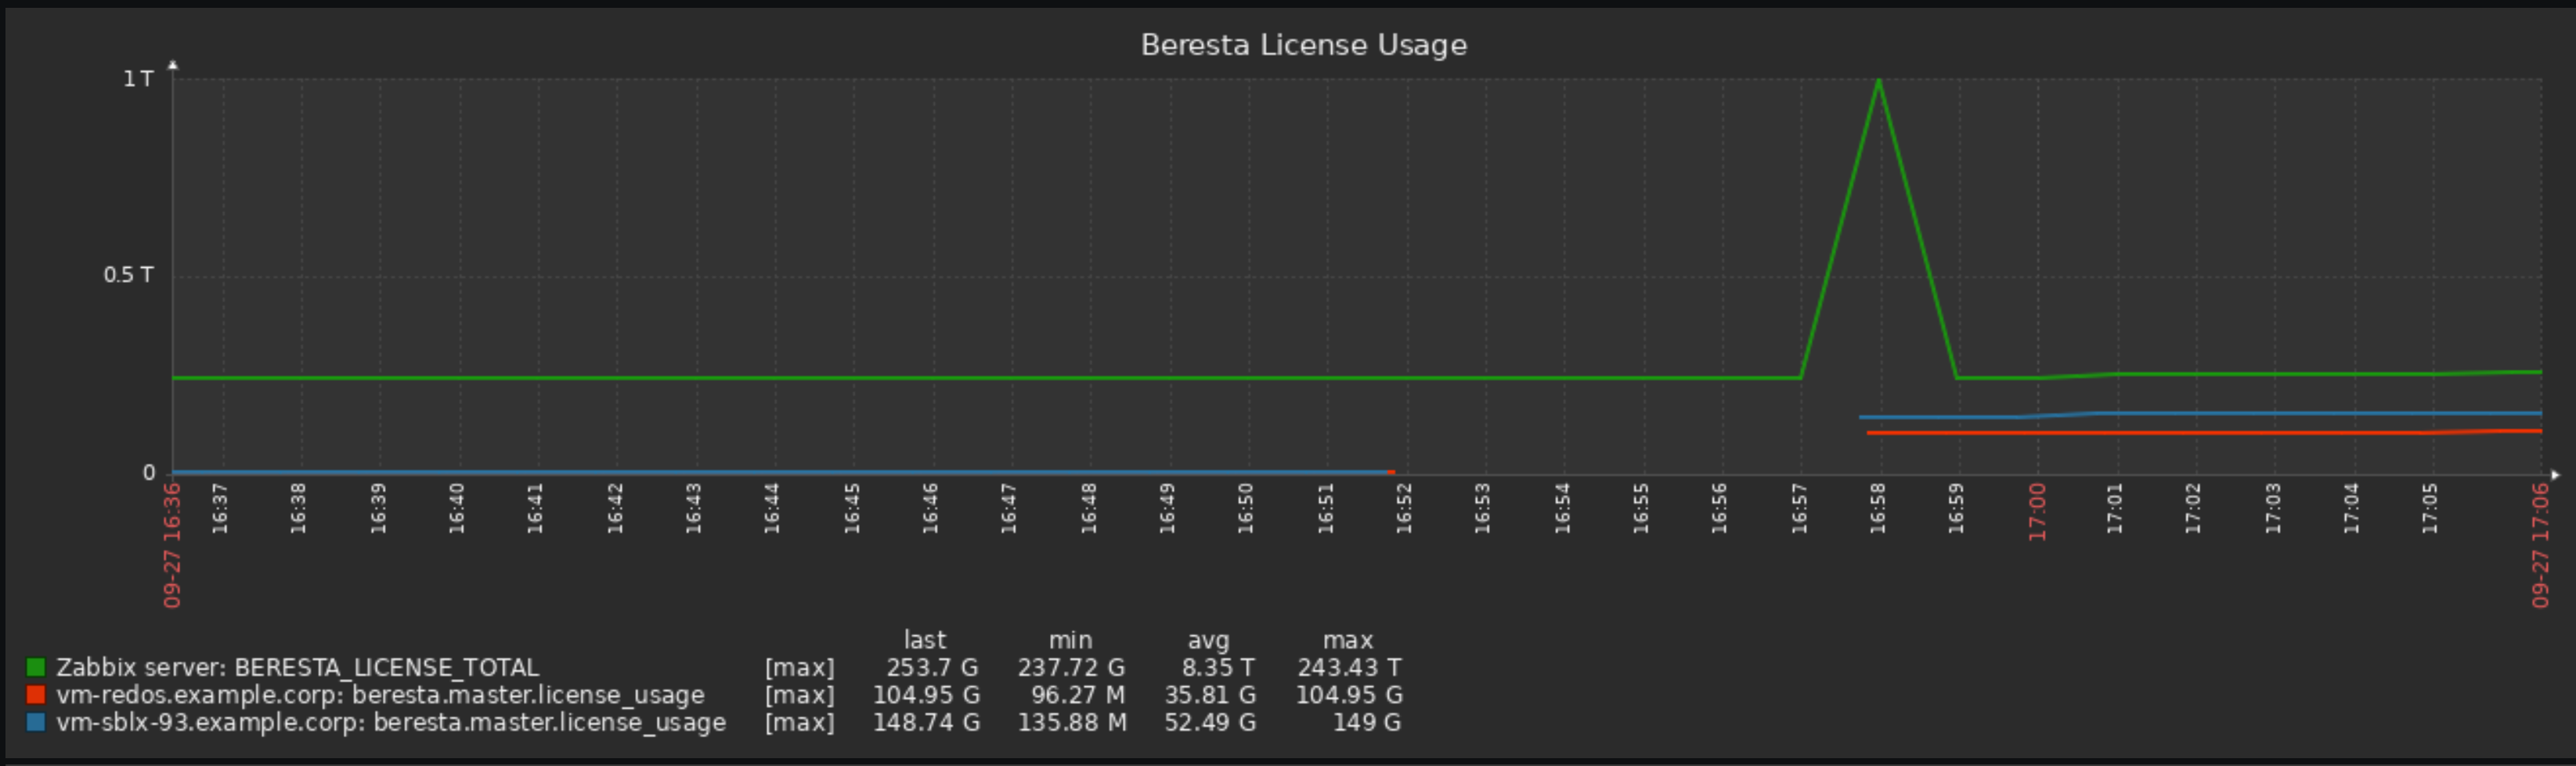Screen dimensions: 2576x766
Task: Click the 0.5 T y-axis label
Action: [x=128, y=275]
